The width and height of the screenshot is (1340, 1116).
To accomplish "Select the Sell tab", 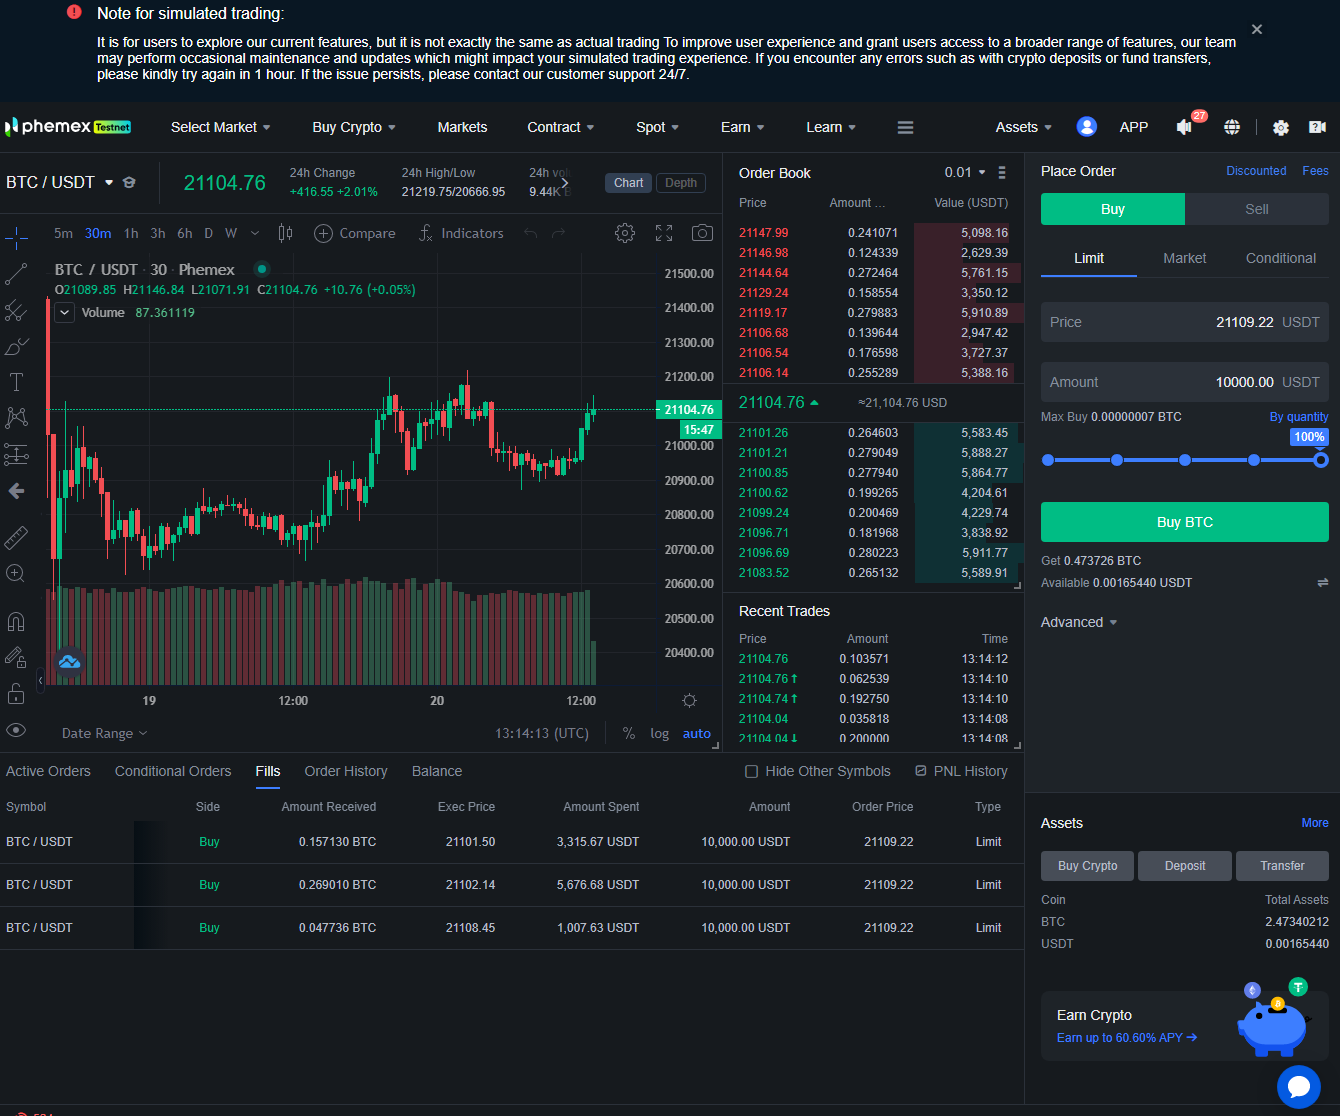I will 1257,209.
